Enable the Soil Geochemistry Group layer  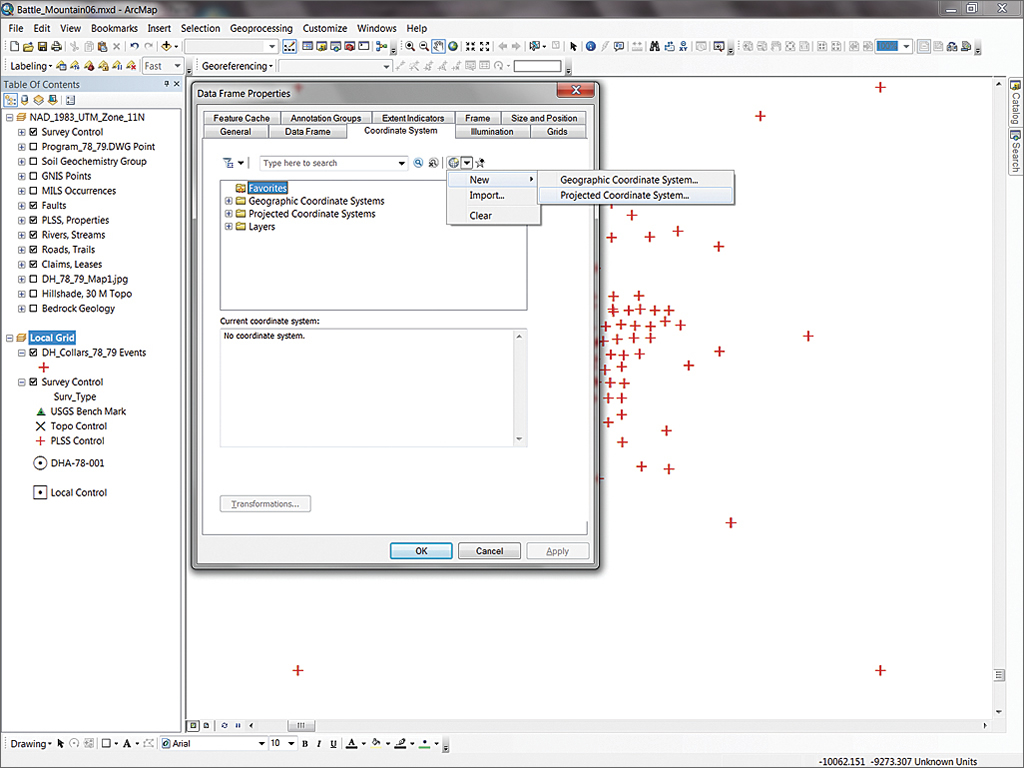tap(33, 161)
